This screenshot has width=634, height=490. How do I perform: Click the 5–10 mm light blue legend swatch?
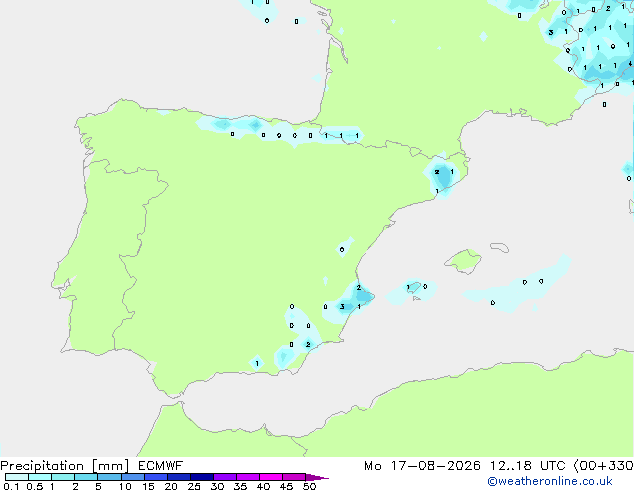109,477
